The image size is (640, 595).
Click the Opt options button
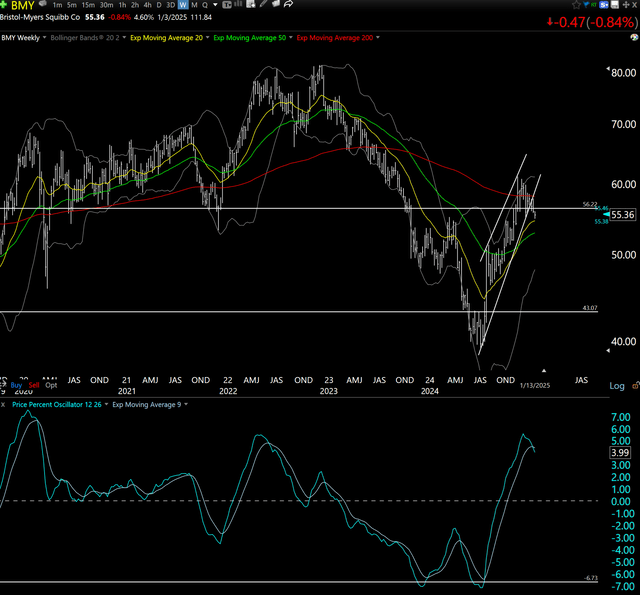51,385
